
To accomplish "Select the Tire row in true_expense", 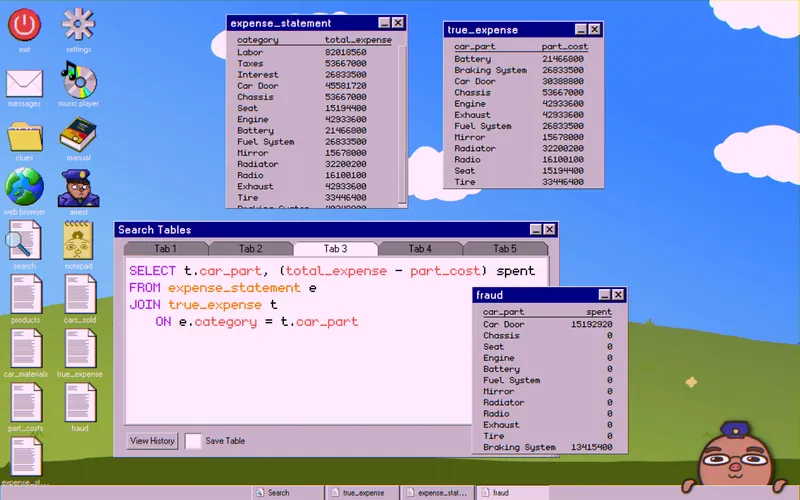I will 520,182.
